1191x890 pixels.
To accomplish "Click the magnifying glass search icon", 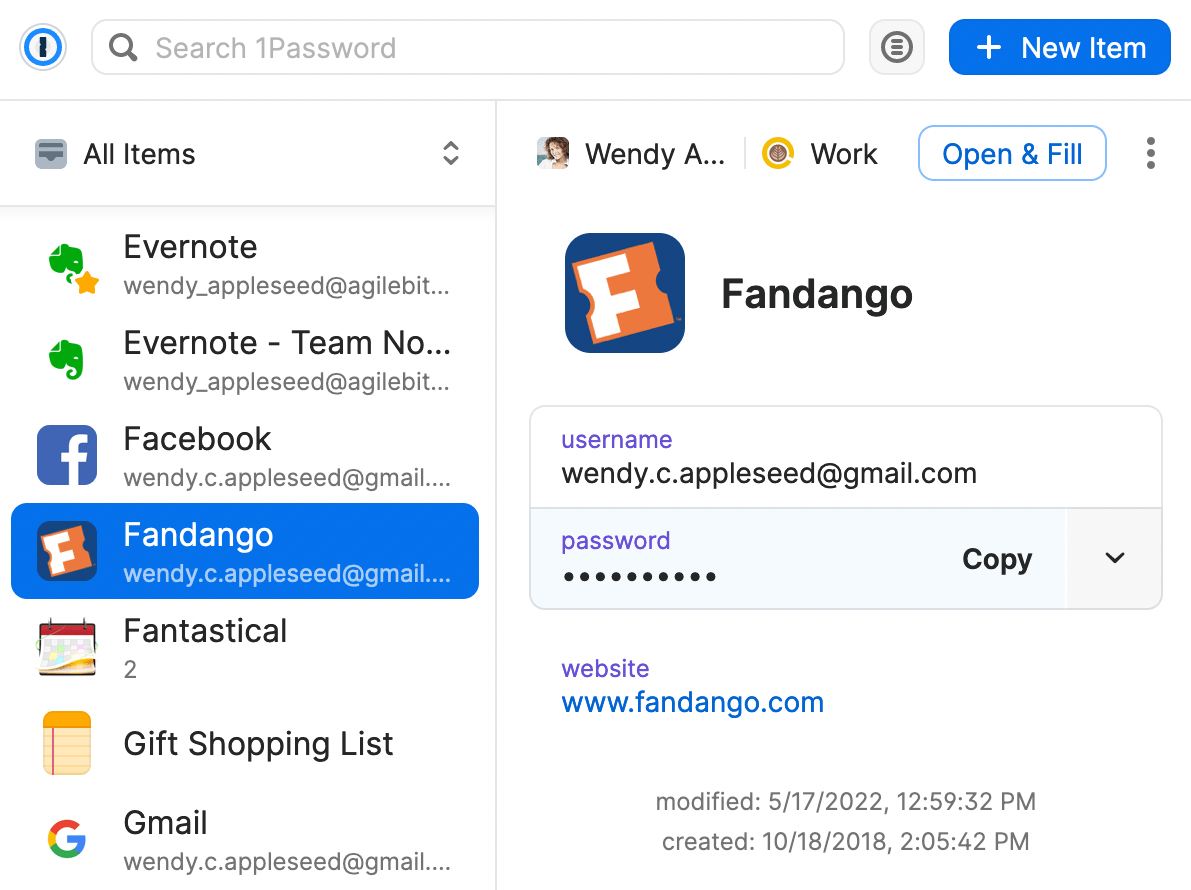I will click(x=122, y=47).
